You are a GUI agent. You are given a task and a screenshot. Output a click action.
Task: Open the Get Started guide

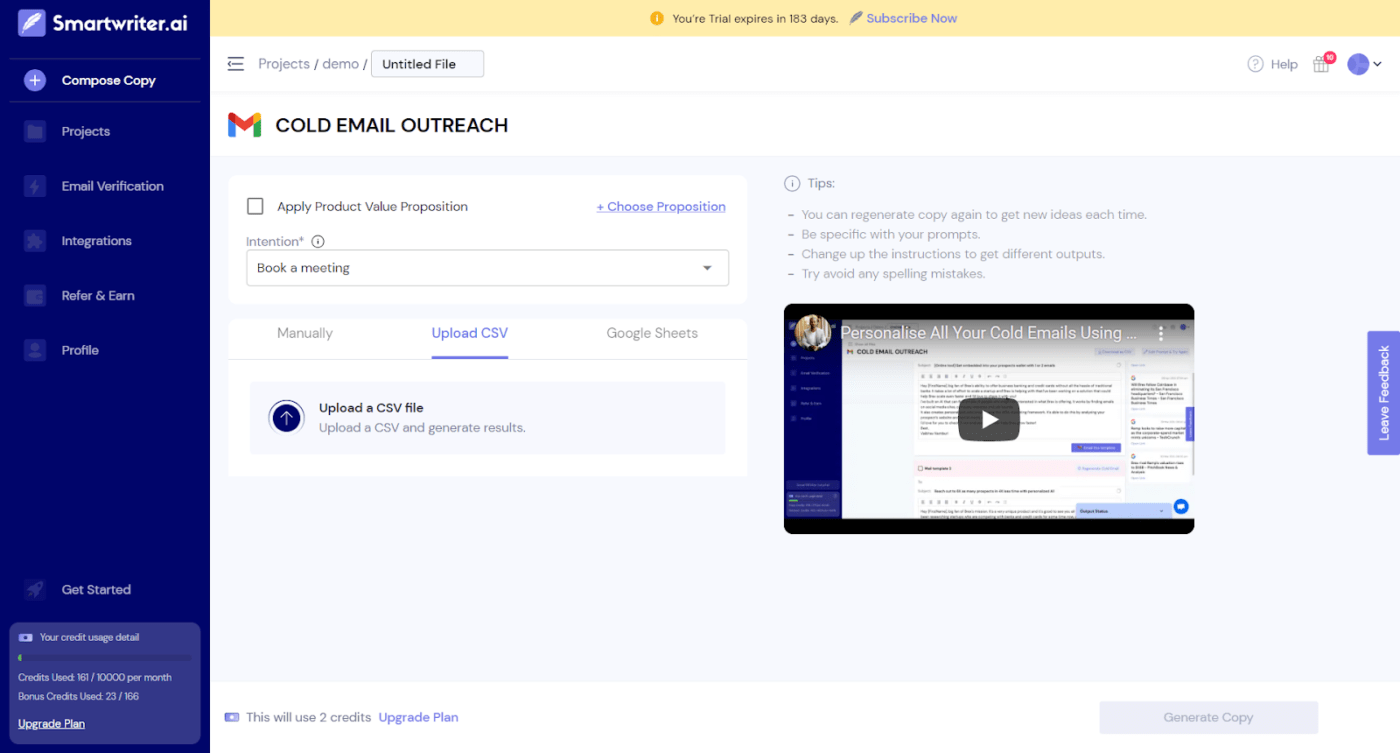tap(96, 589)
